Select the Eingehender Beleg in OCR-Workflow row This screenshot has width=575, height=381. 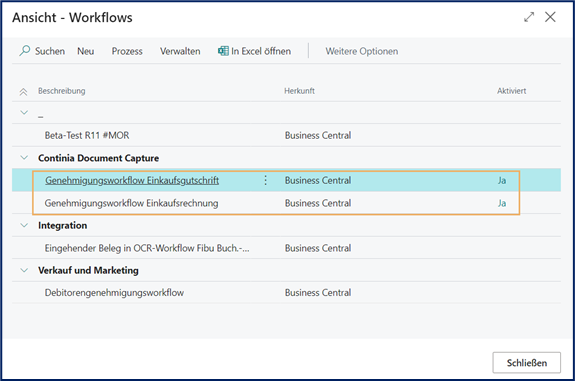click(286, 248)
